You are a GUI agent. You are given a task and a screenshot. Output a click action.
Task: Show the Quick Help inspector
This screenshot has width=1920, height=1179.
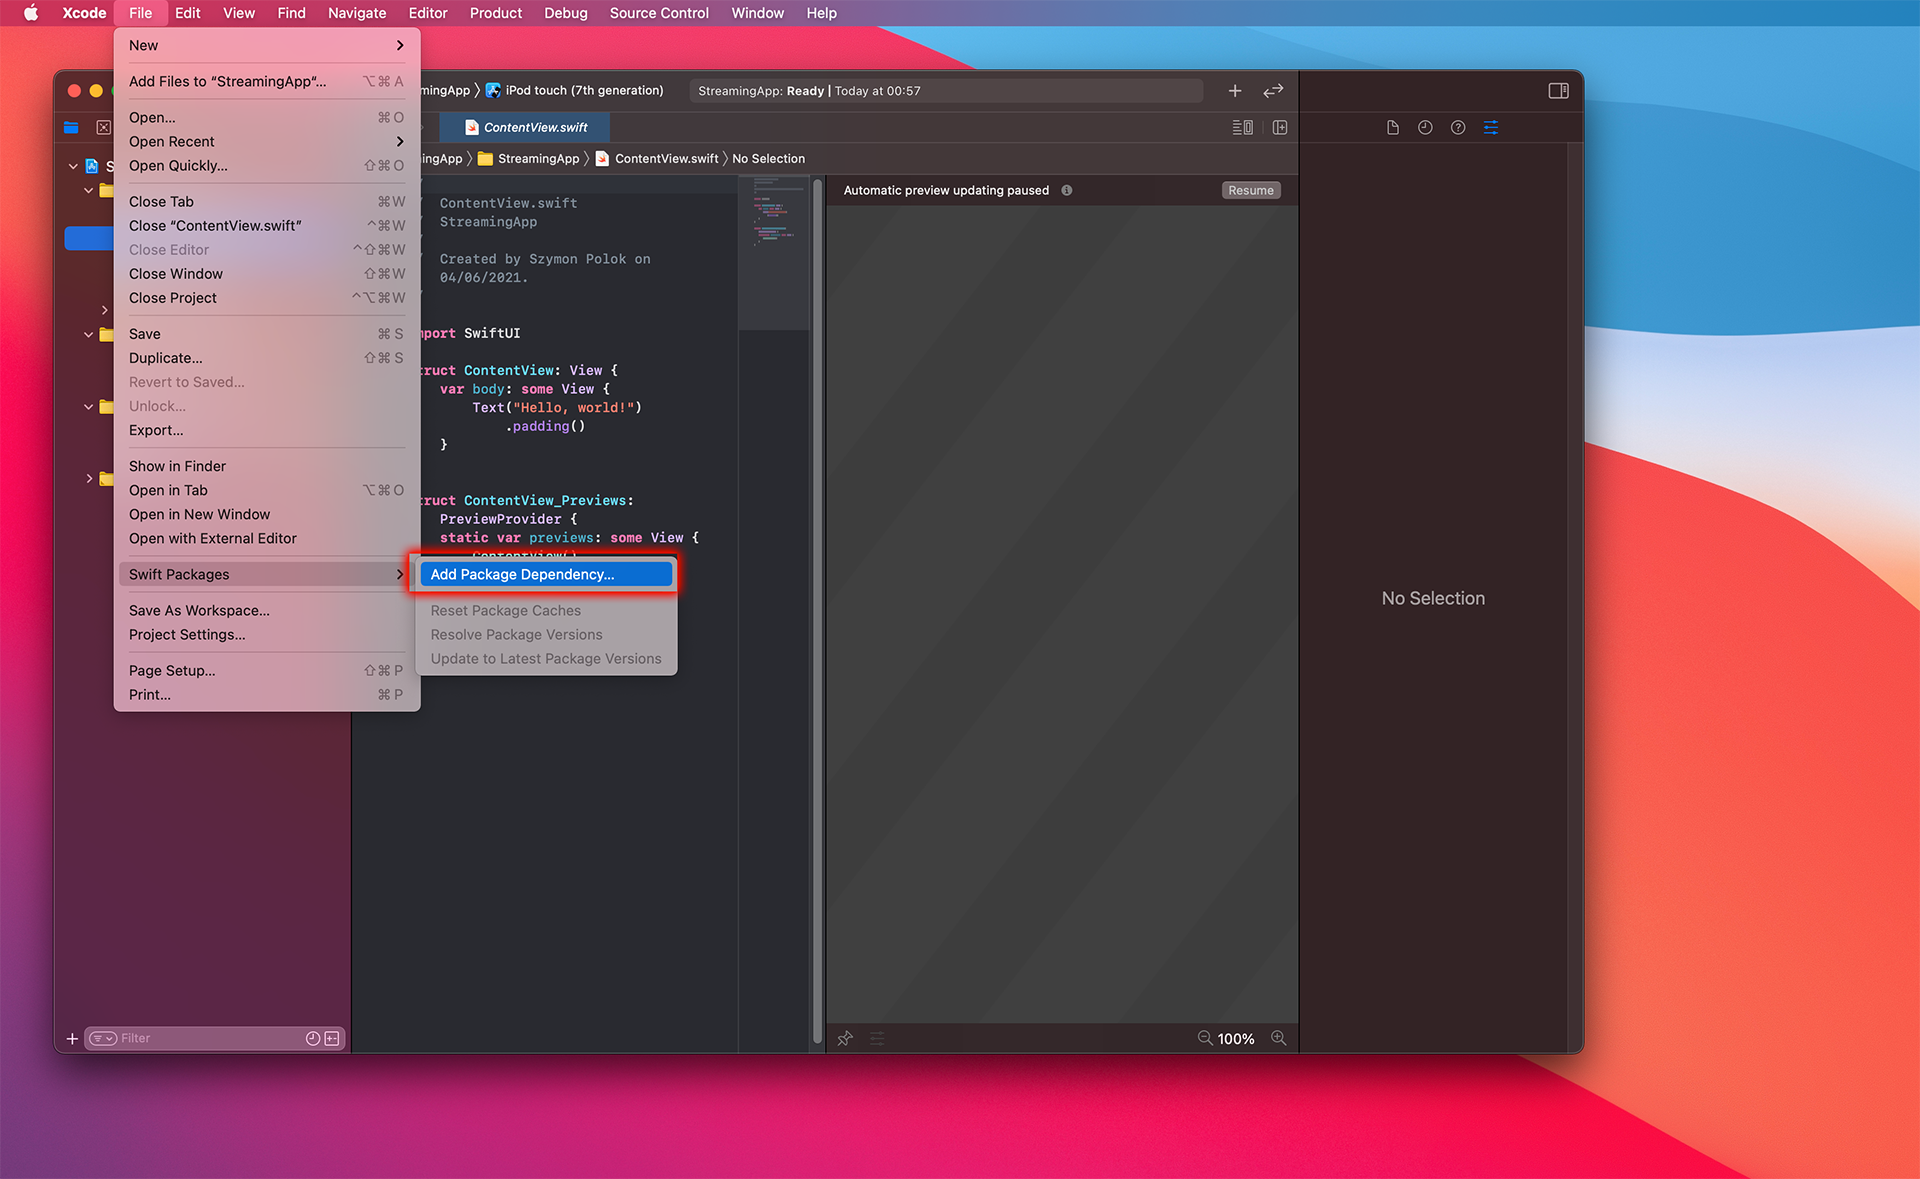[x=1458, y=127]
